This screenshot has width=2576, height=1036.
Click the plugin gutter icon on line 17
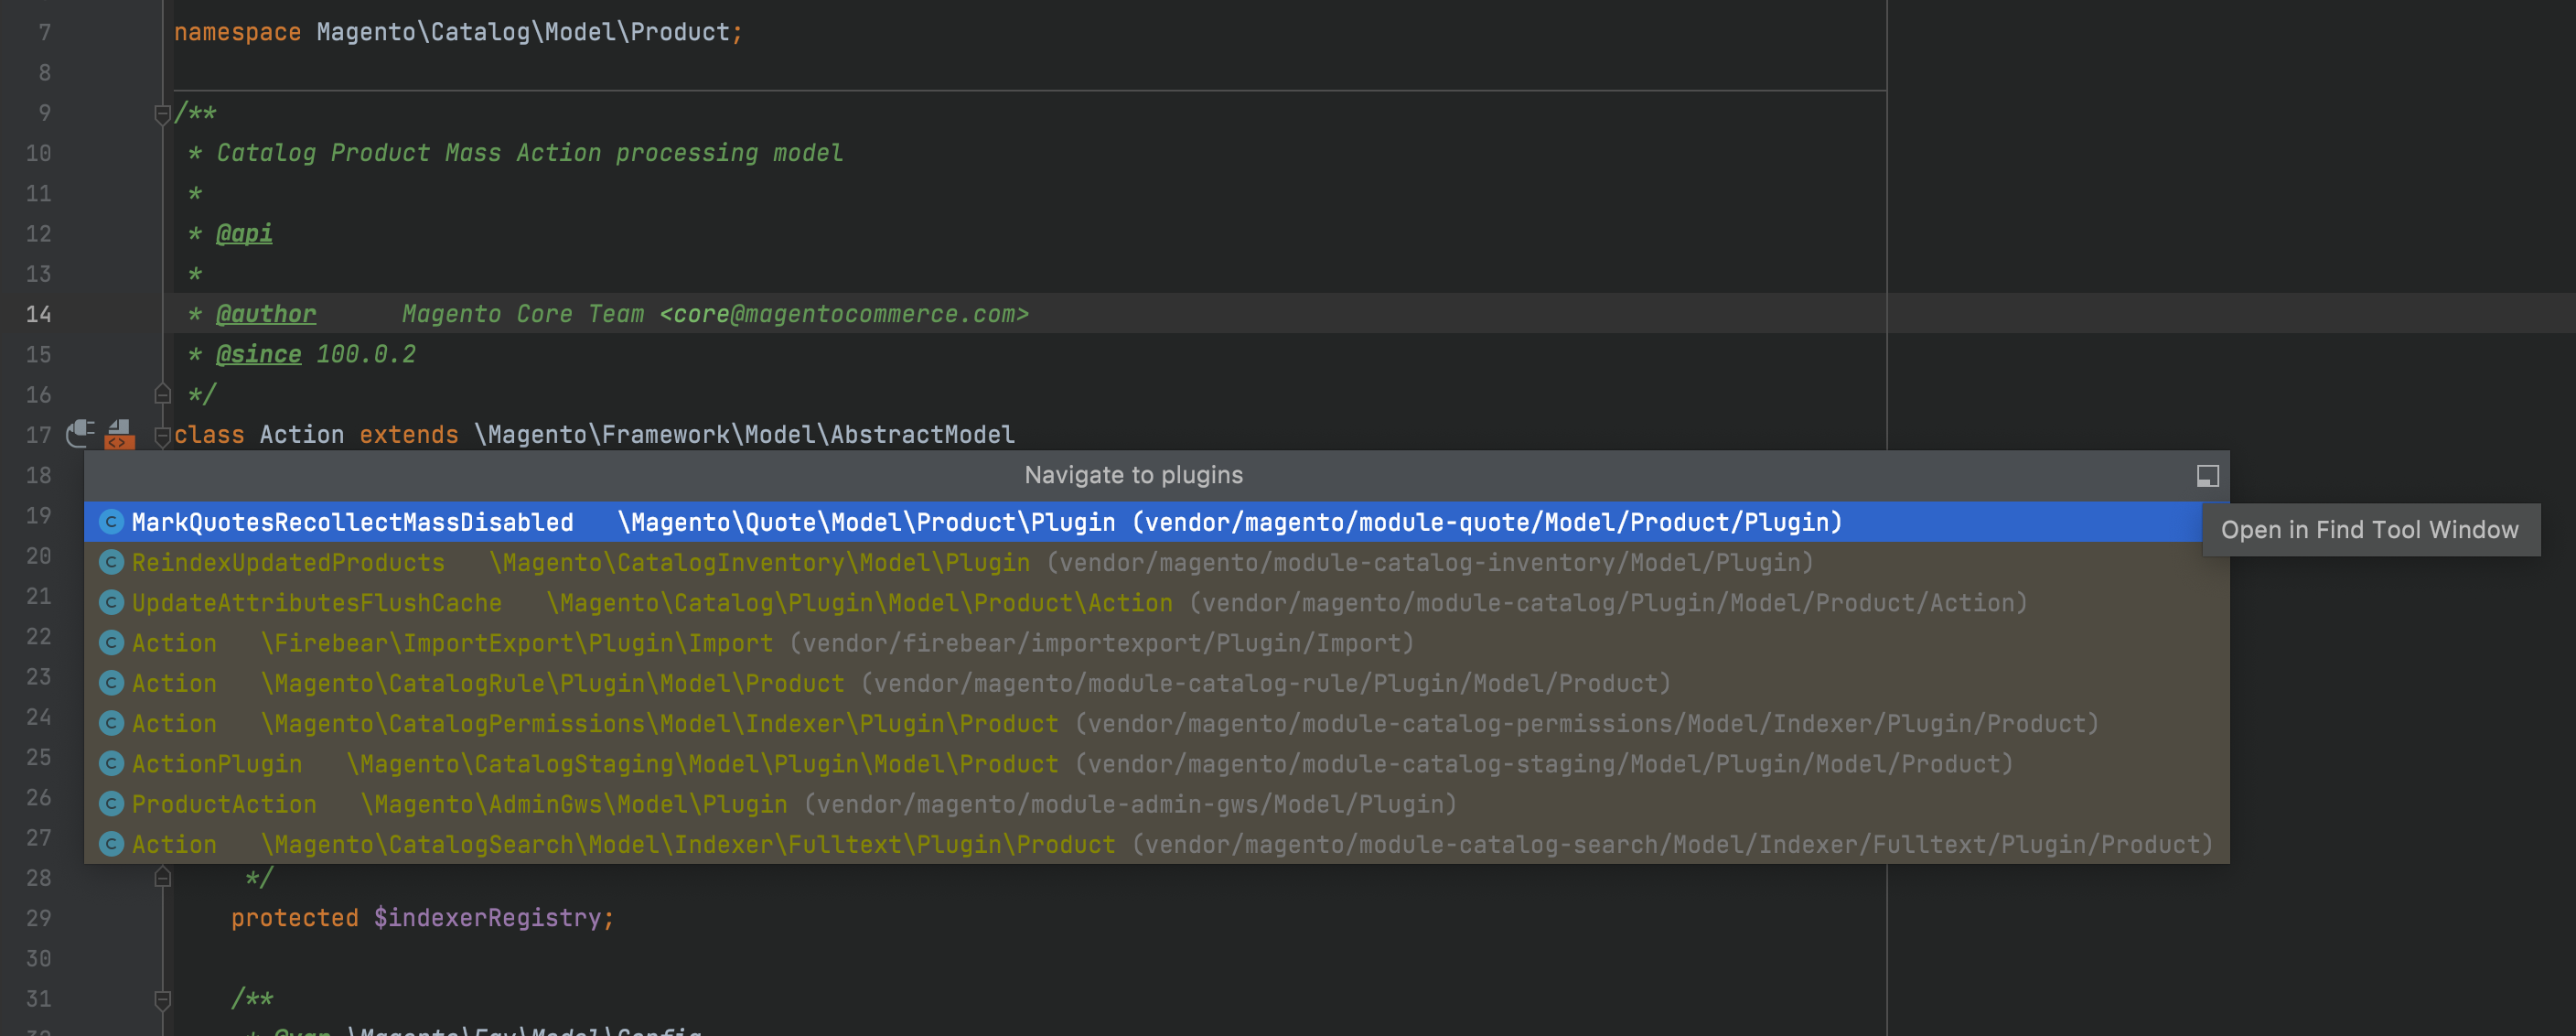(x=81, y=433)
